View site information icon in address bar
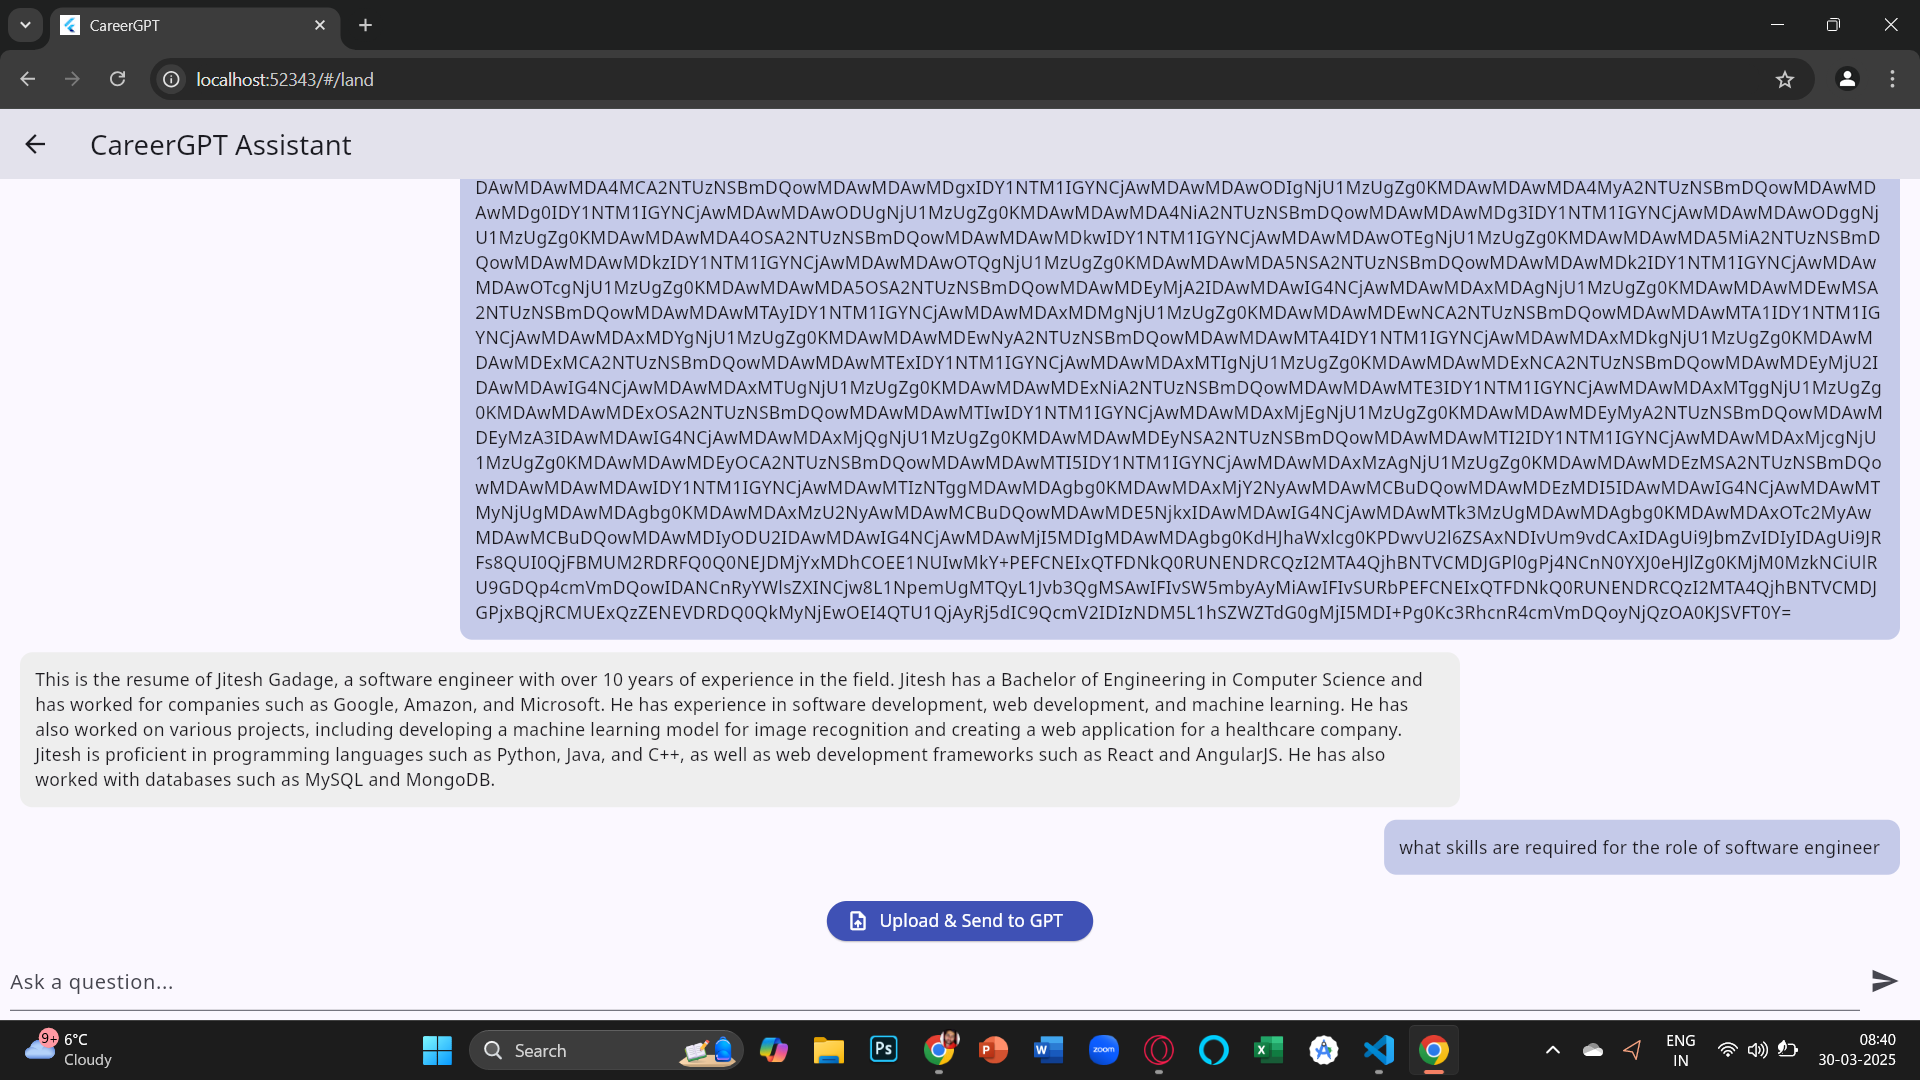Image resolution: width=1920 pixels, height=1080 pixels. (x=172, y=79)
